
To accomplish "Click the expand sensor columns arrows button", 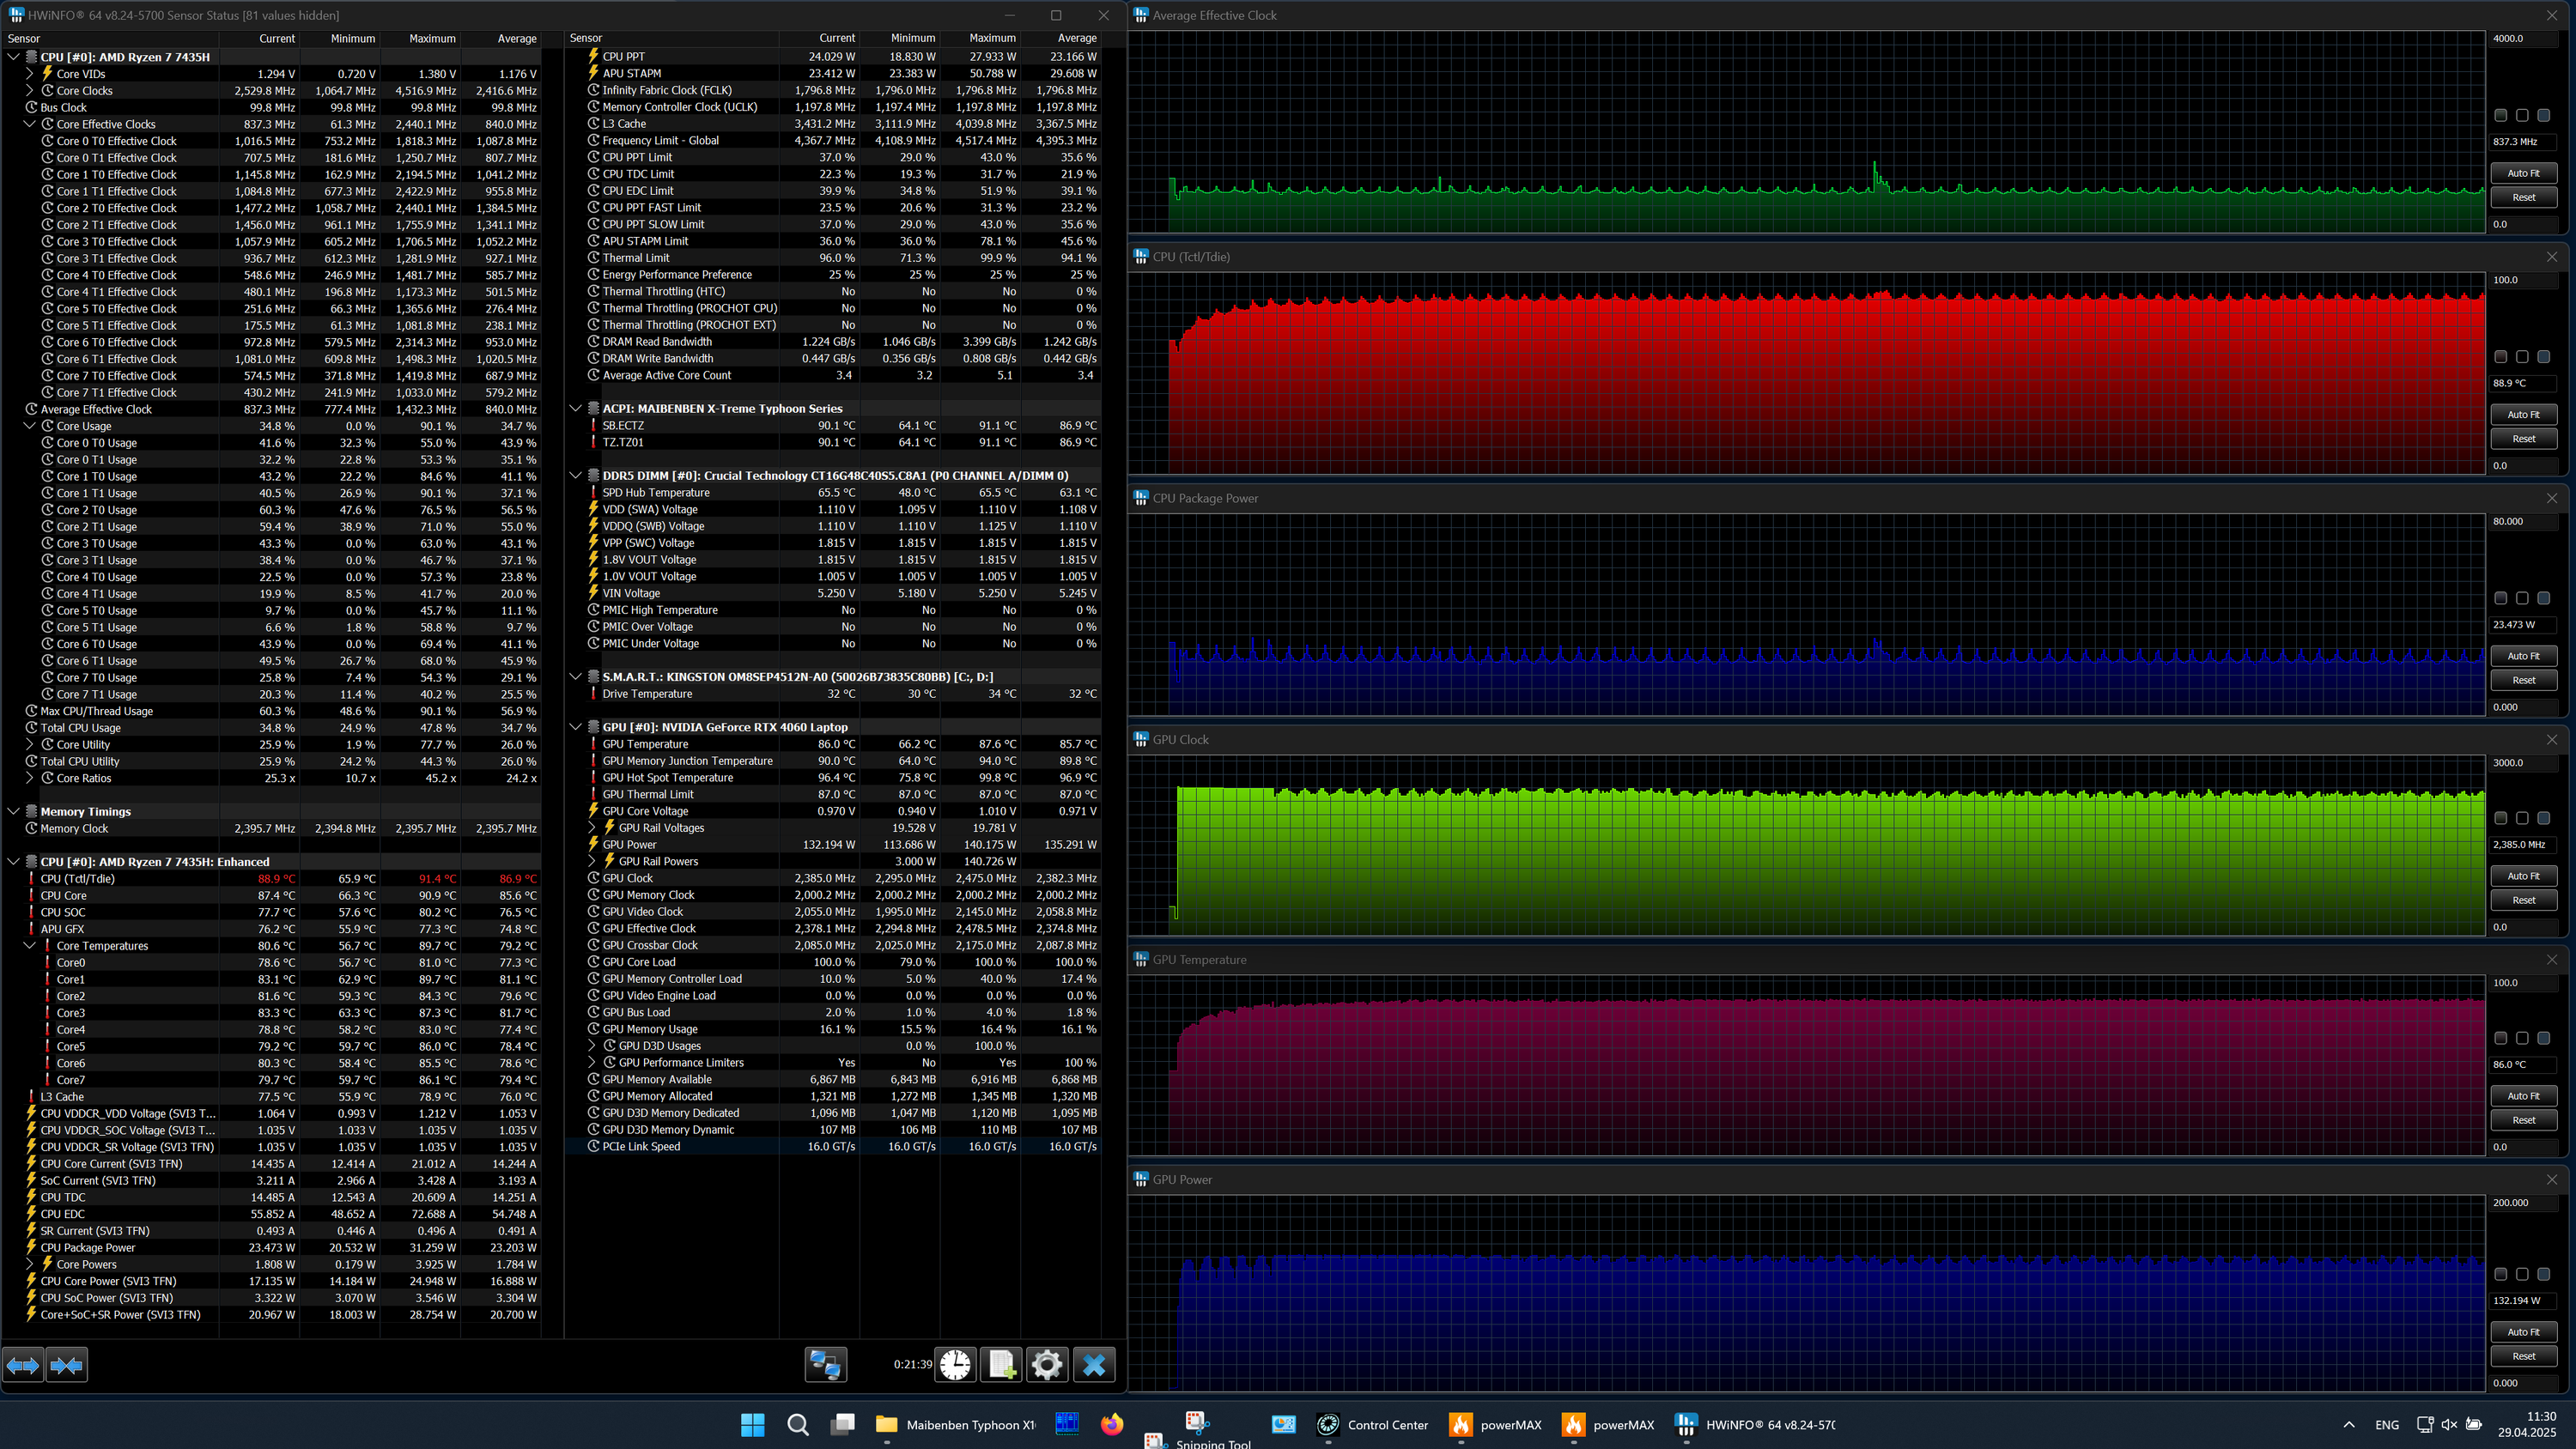I will coord(23,1365).
